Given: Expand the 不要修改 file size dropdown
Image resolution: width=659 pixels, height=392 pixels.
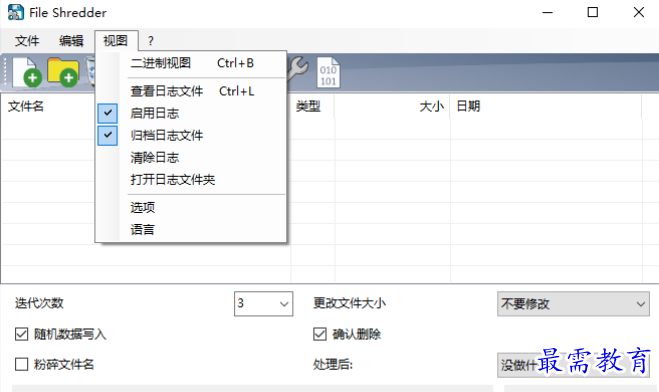Looking at the screenshot, I should pyautogui.click(x=573, y=304).
